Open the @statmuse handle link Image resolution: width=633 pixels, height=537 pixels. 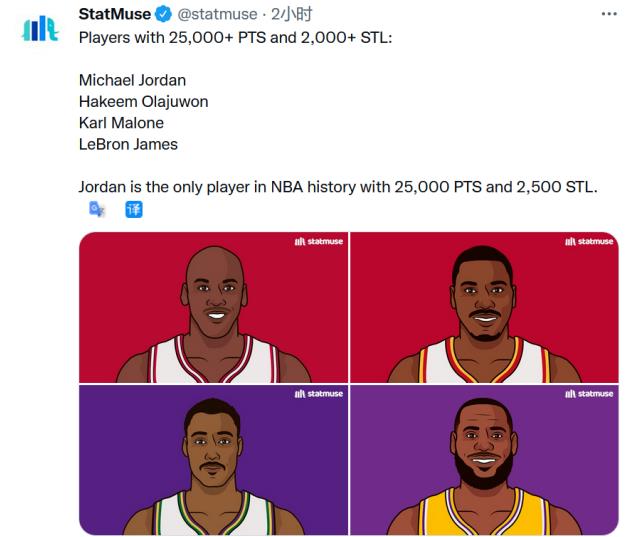point(217,15)
